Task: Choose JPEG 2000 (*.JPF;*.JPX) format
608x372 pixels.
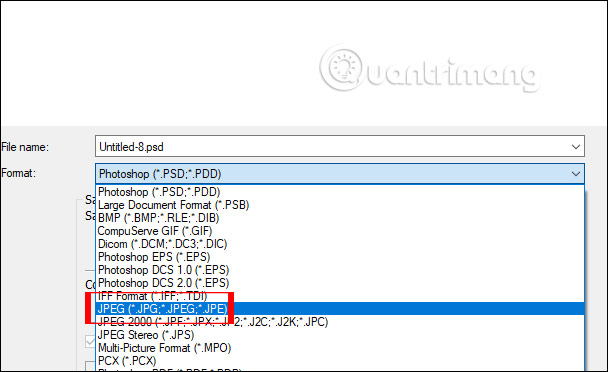Action: click(x=340, y=322)
